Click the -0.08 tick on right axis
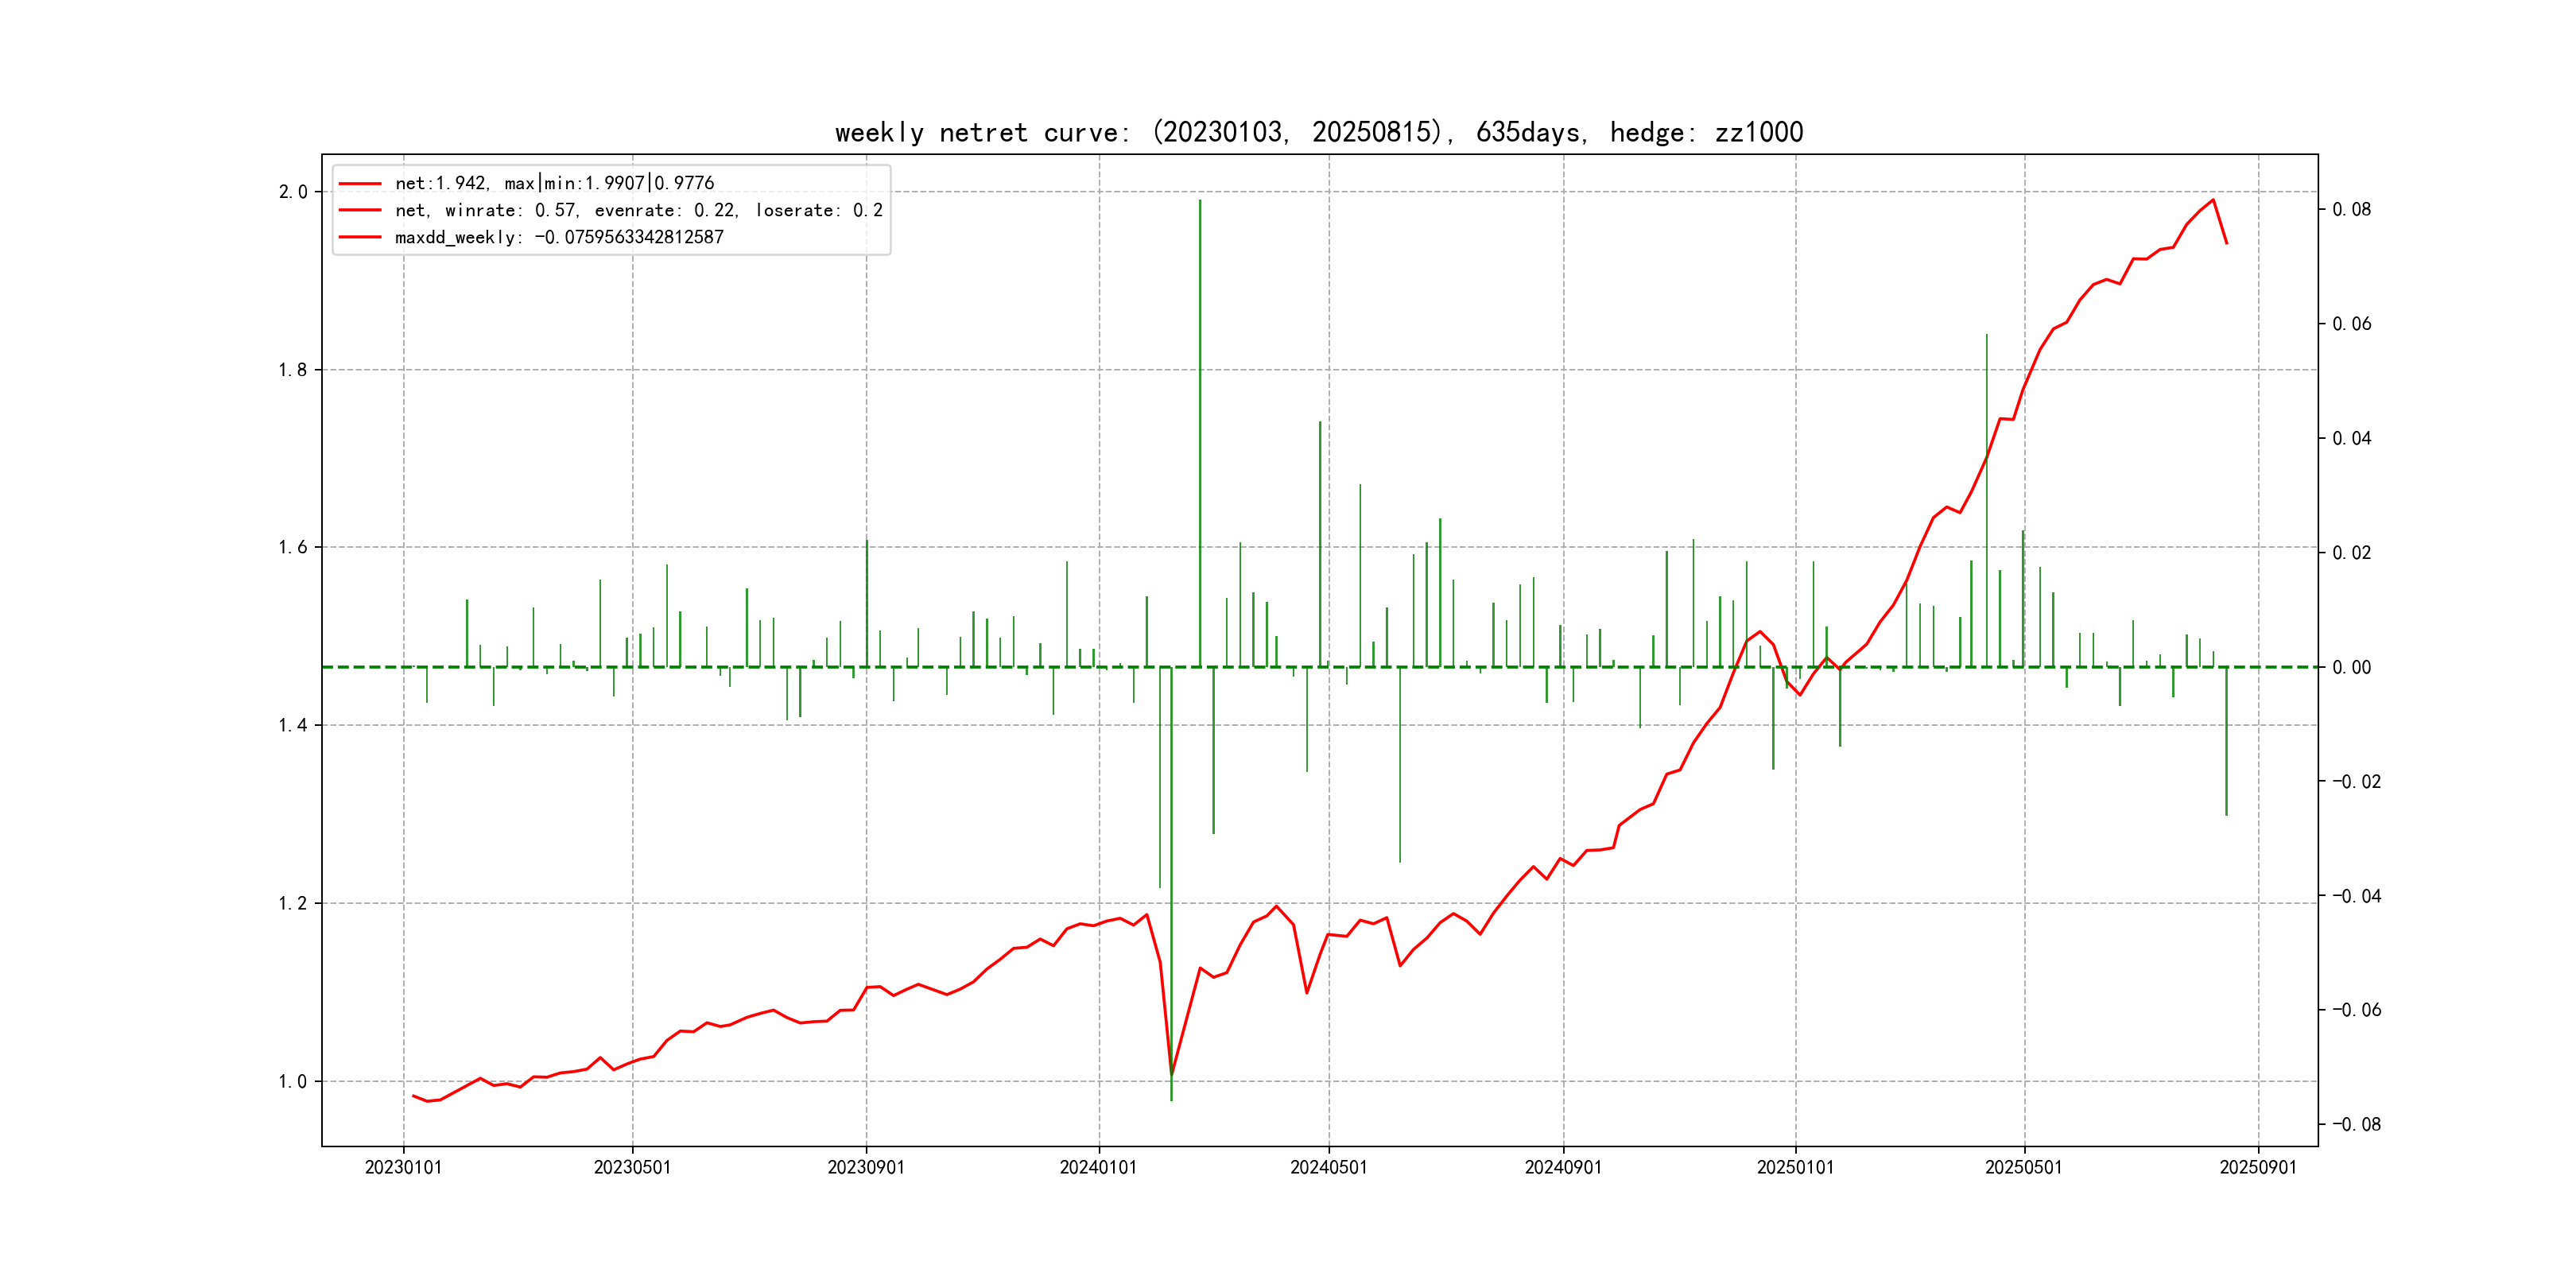 point(2356,1124)
